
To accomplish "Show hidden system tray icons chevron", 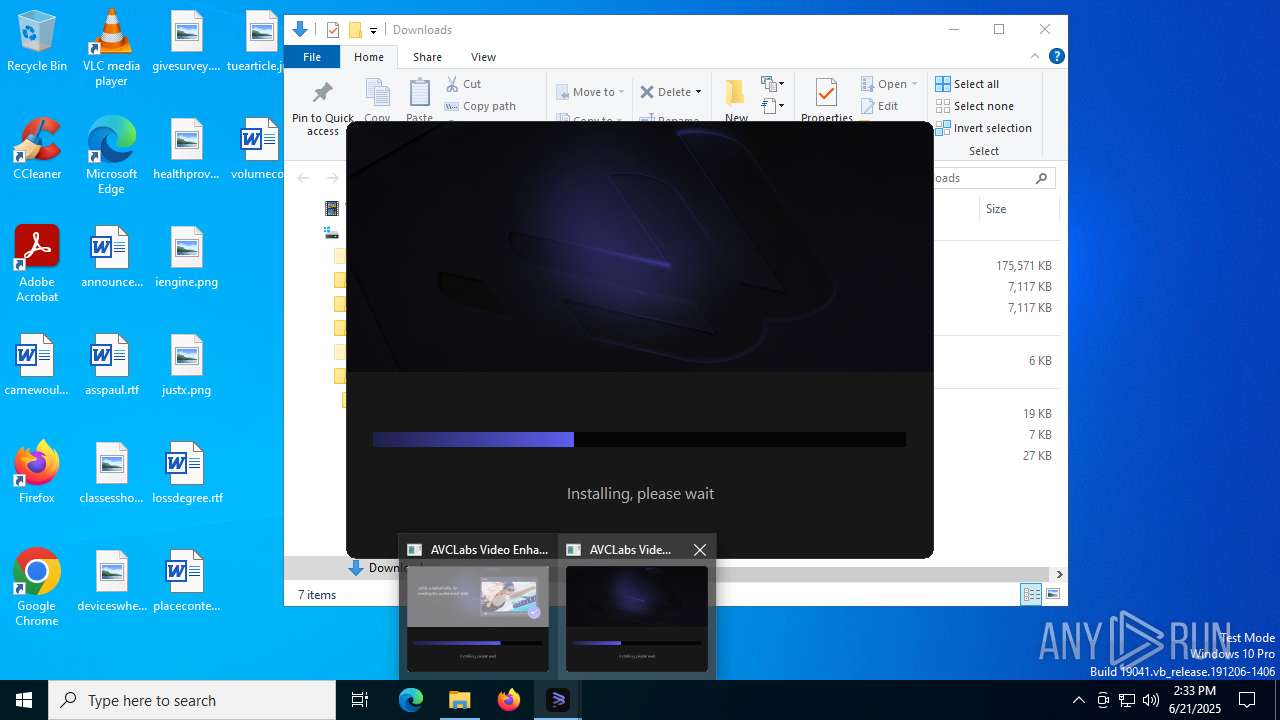I will [x=1078, y=700].
